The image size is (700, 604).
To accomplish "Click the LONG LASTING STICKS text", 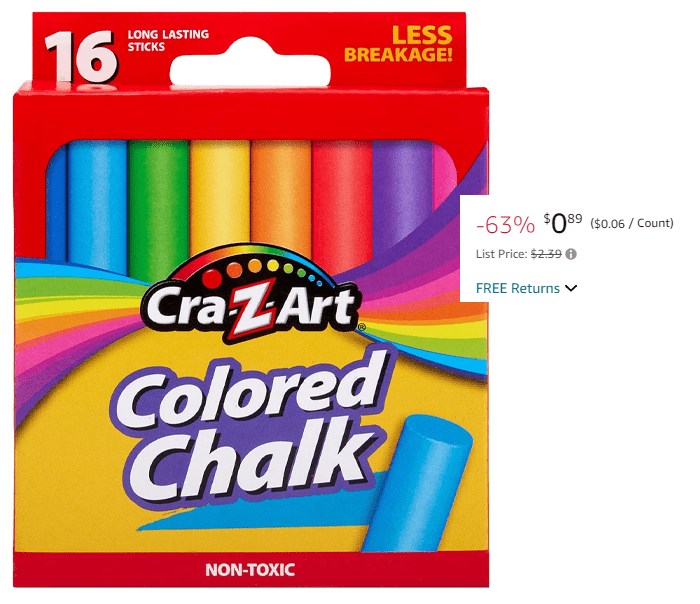I will (168, 40).
